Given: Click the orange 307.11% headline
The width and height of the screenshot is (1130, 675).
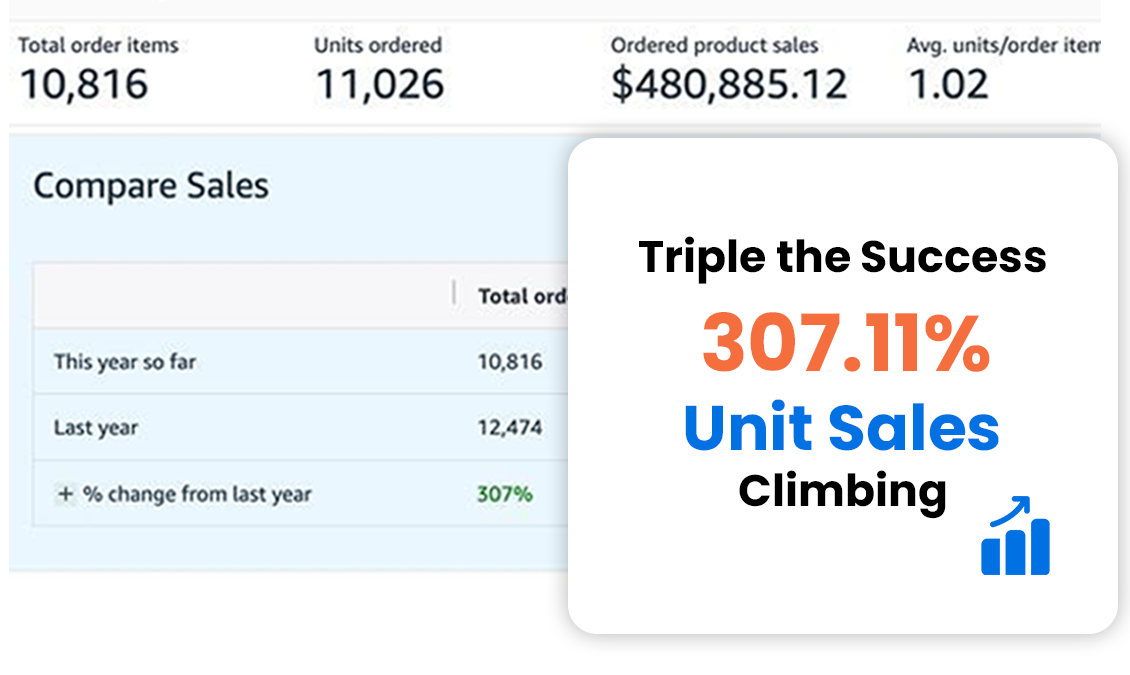Looking at the screenshot, I should point(845,343).
